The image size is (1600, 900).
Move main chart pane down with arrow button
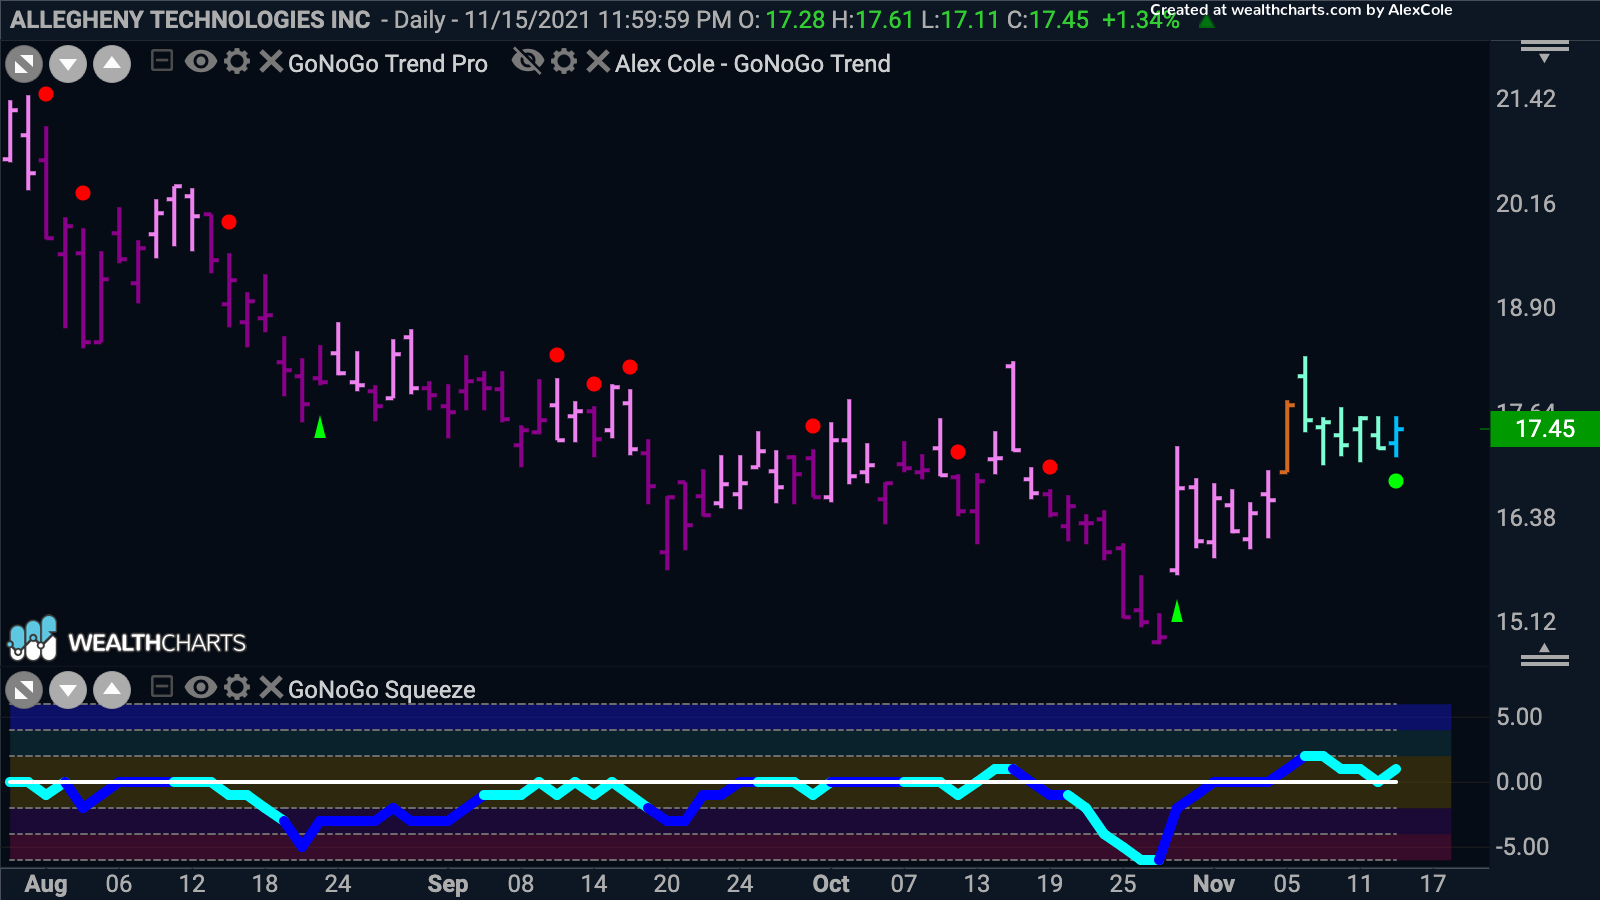click(x=68, y=65)
